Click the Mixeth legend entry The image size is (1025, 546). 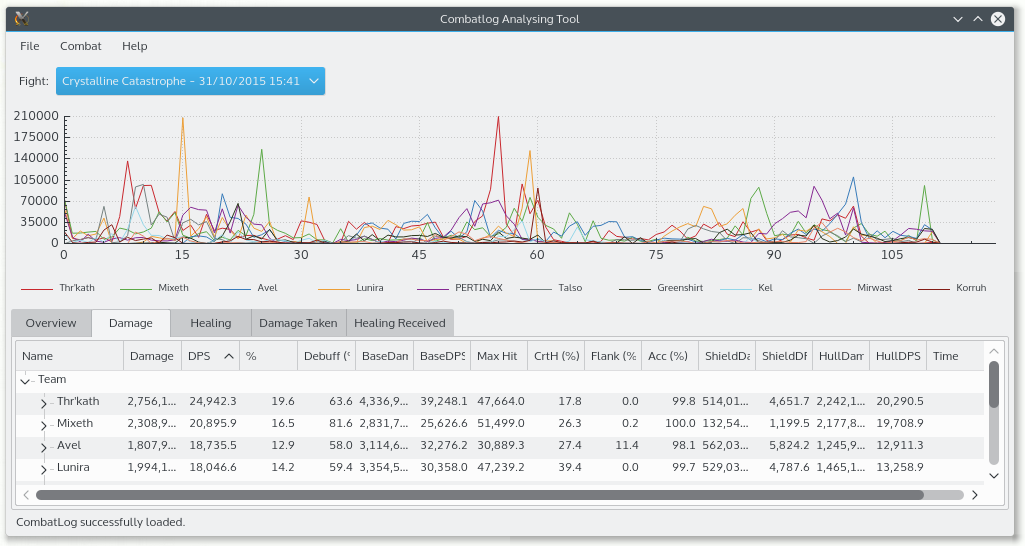tap(155, 288)
